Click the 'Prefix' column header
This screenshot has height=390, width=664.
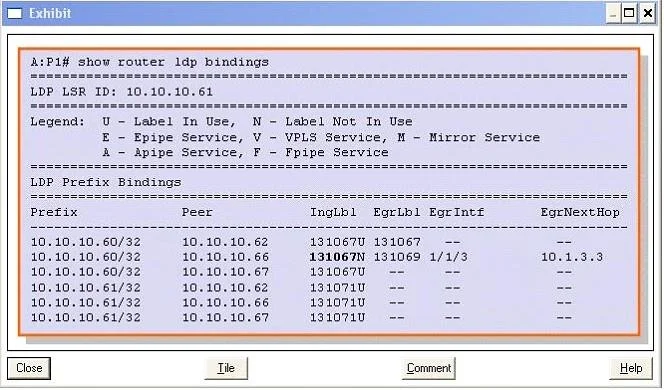pyautogui.click(x=54, y=212)
